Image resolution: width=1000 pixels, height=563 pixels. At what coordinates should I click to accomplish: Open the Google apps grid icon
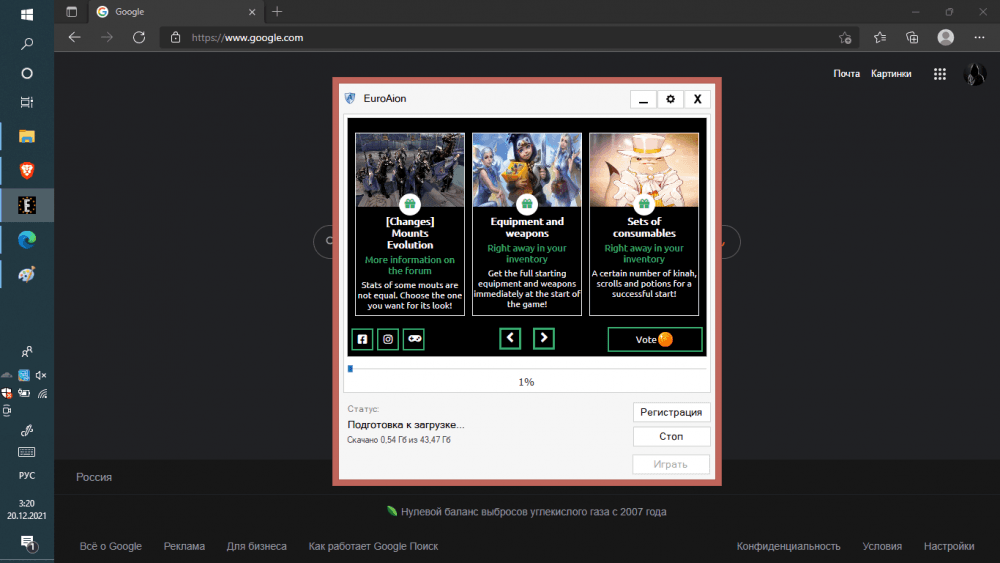(939, 74)
